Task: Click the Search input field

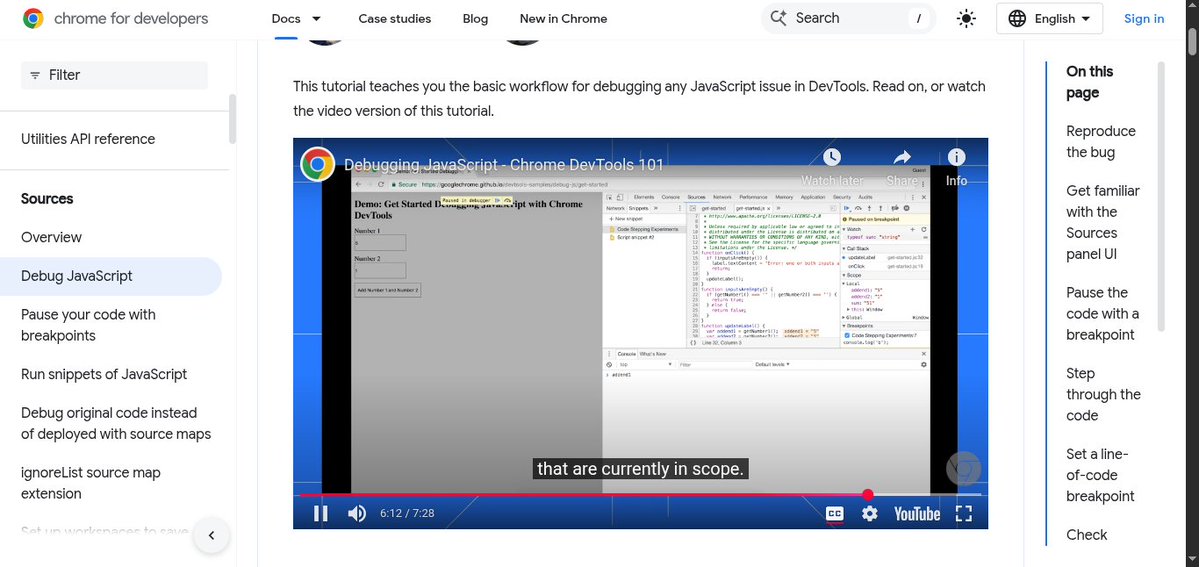Action: 848,18
